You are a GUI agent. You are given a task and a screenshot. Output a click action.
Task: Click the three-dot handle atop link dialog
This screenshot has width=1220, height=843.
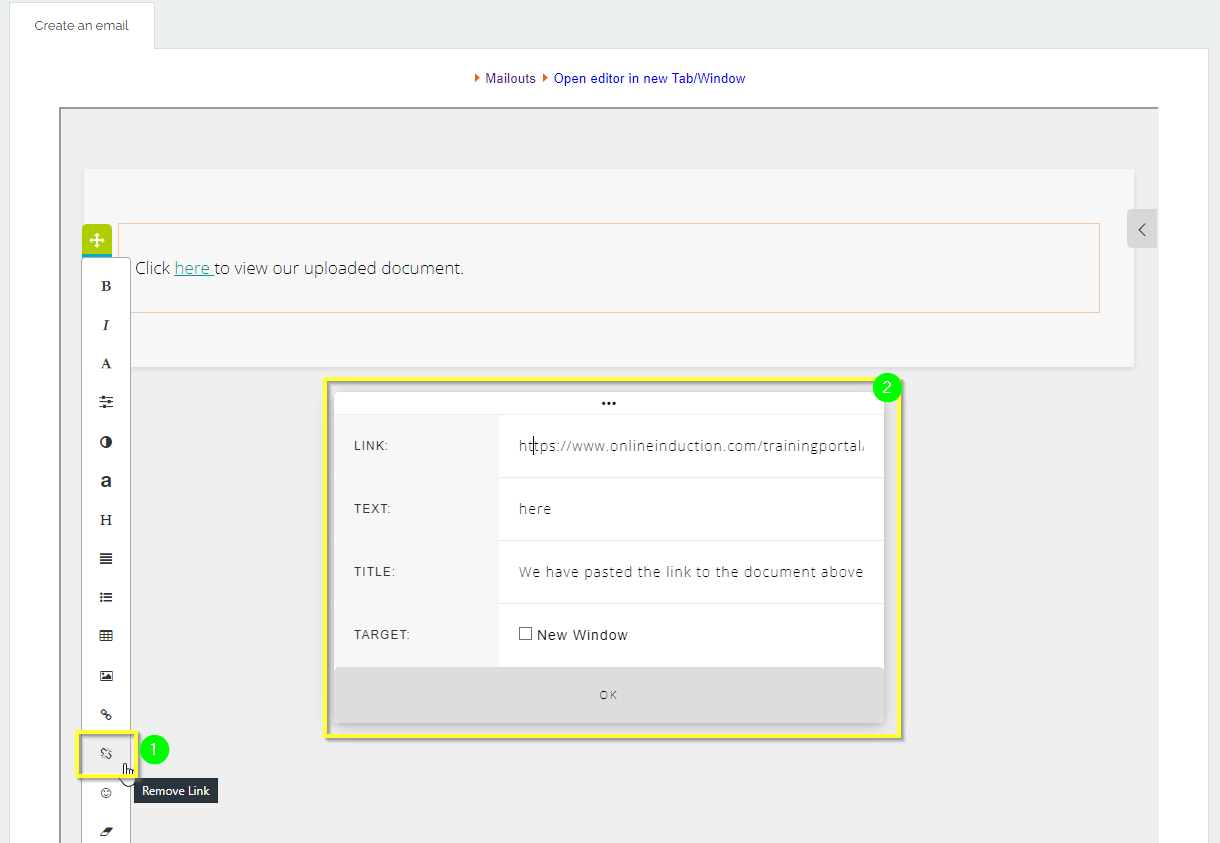pyautogui.click(x=609, y=404)
